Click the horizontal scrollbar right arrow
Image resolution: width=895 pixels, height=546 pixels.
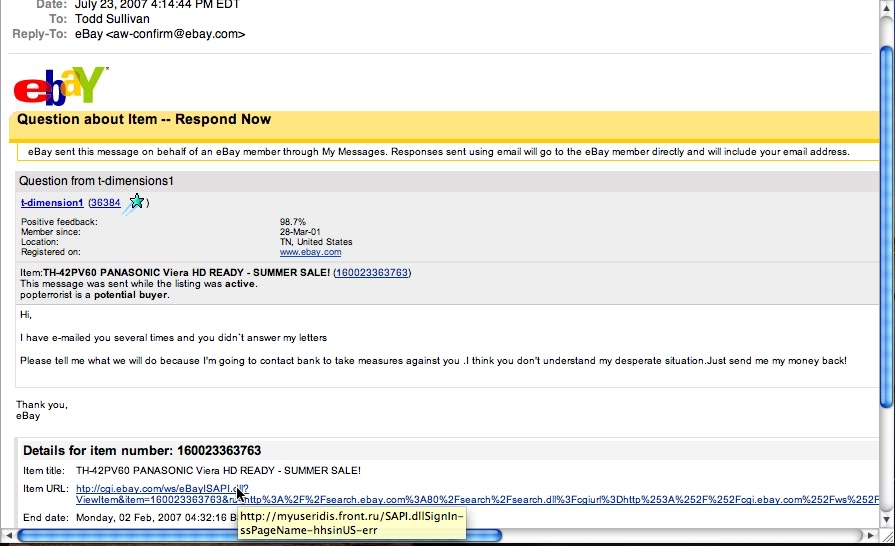click(870, 535)
